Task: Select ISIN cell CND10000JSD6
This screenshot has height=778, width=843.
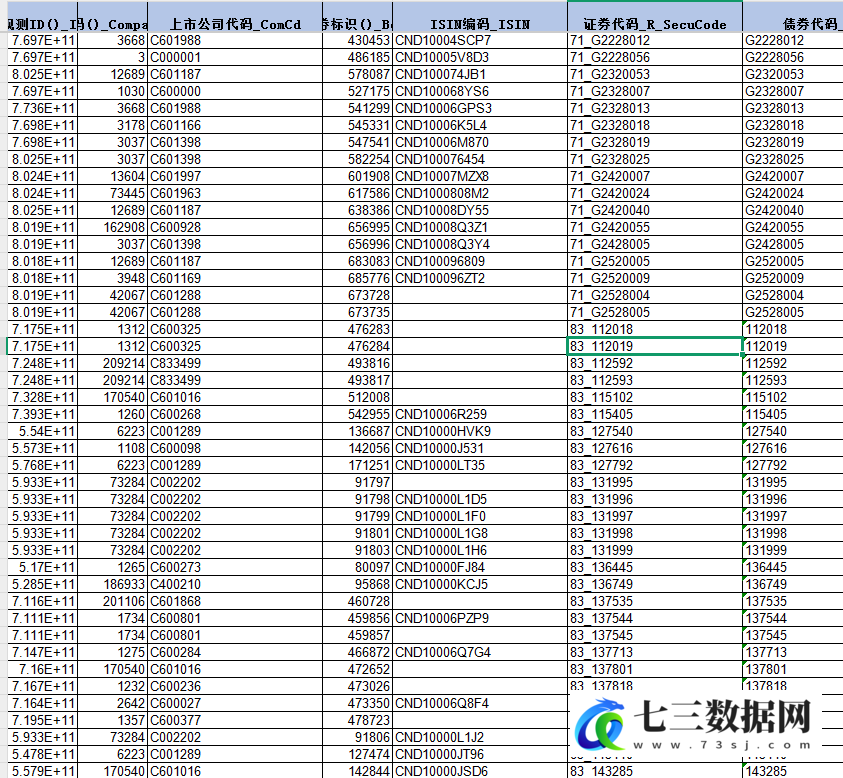Action: tap(480, 771)
